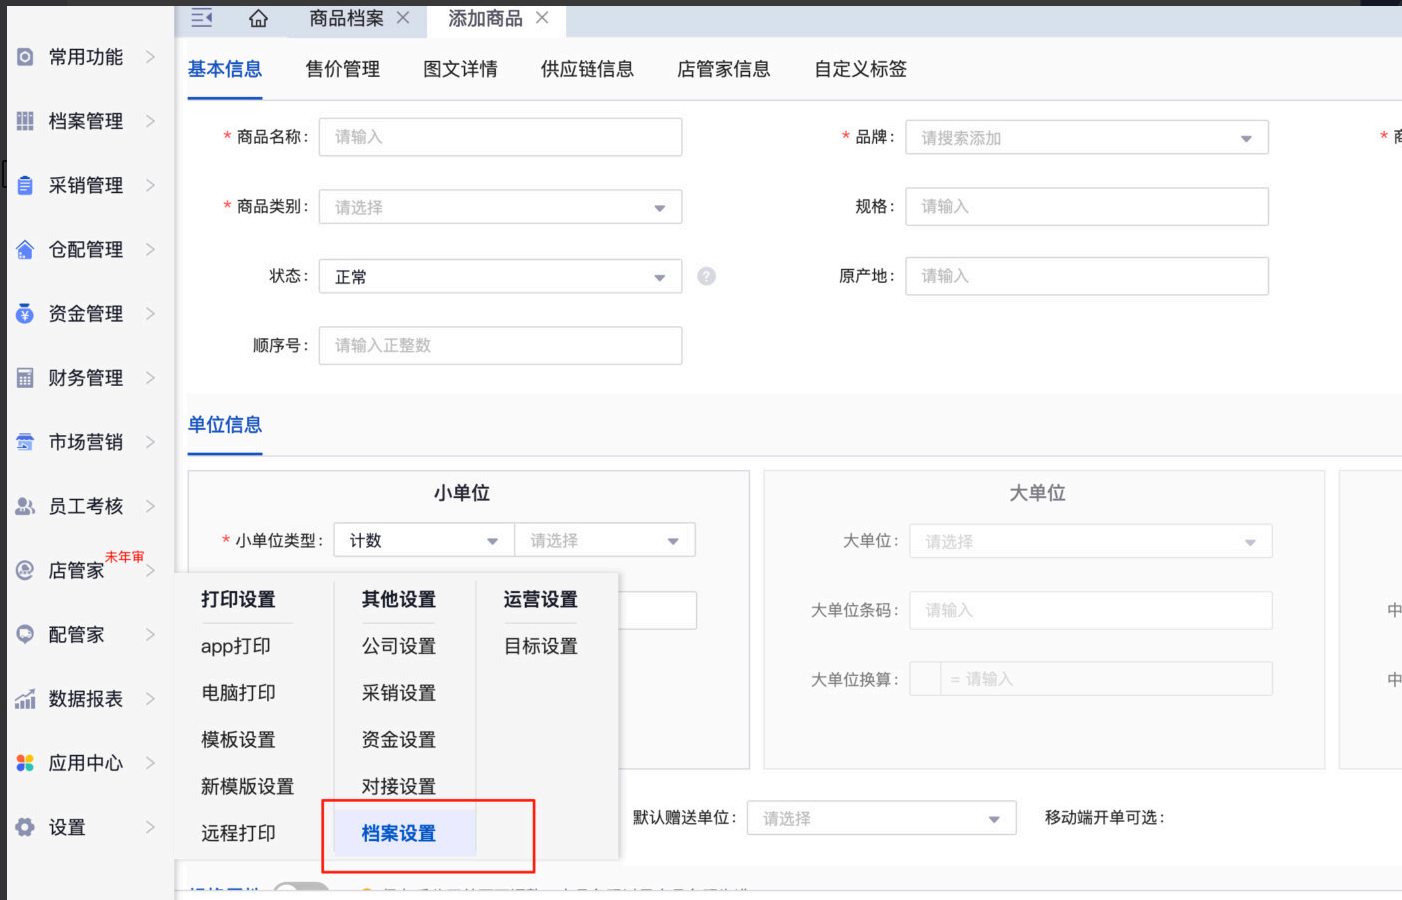Screen dimensions: 1402x900
Task: Open 公司设置 under 其他设置
Action: (x=399, y=646)
